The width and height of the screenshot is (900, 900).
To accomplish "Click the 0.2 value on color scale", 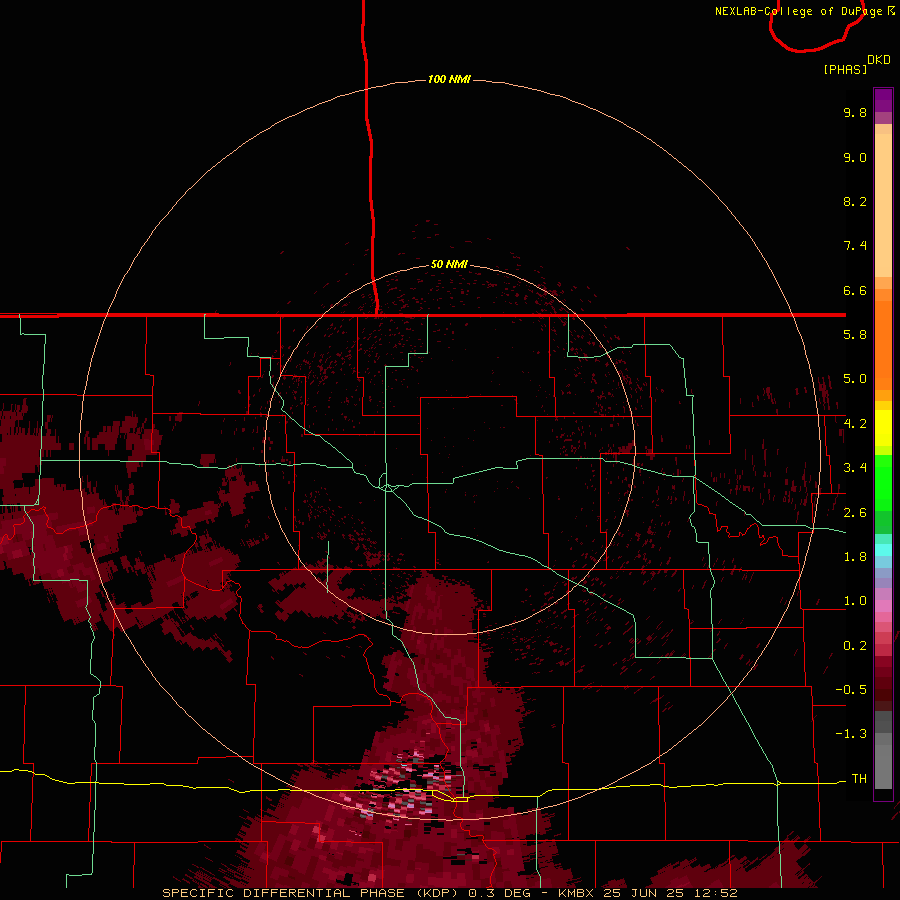I will pos(855,646).
